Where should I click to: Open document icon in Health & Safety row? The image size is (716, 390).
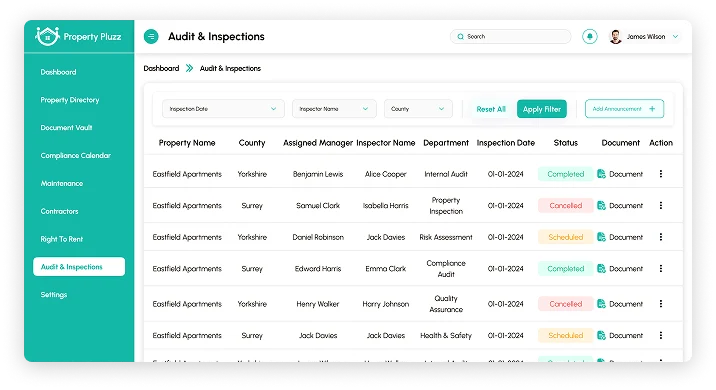[601, 335]
